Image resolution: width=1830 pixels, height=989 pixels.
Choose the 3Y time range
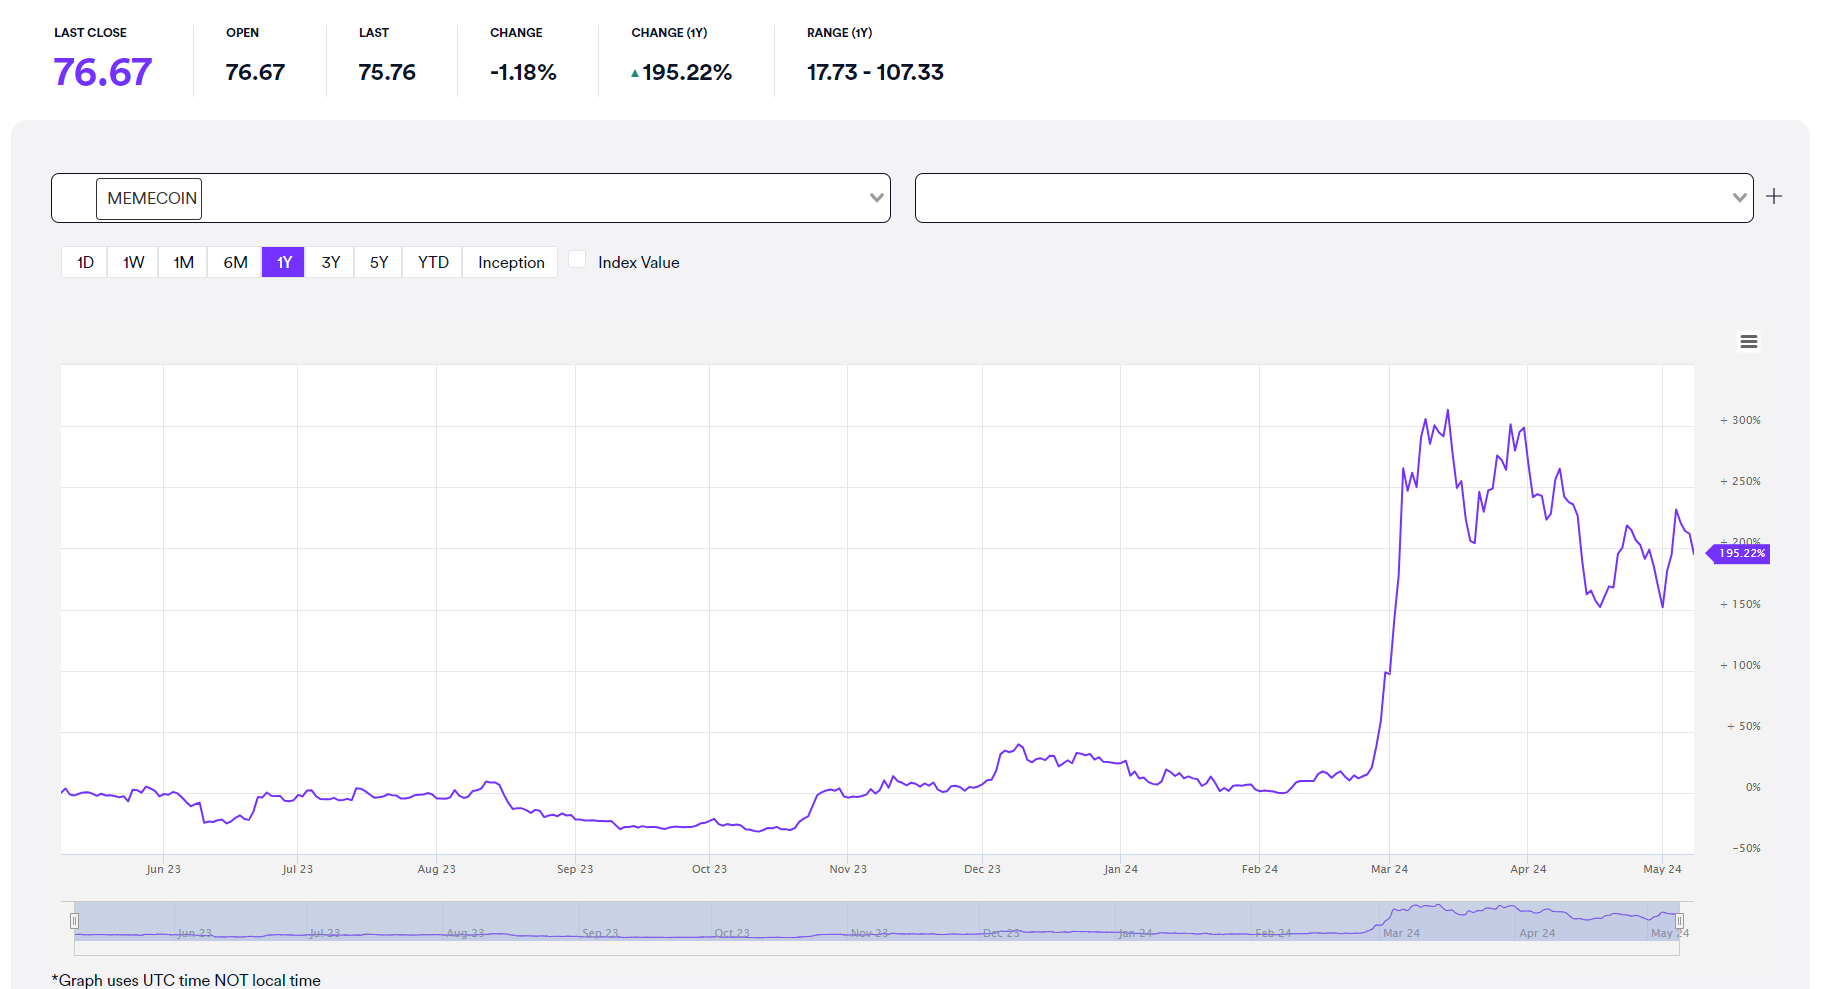click(330, 262)
